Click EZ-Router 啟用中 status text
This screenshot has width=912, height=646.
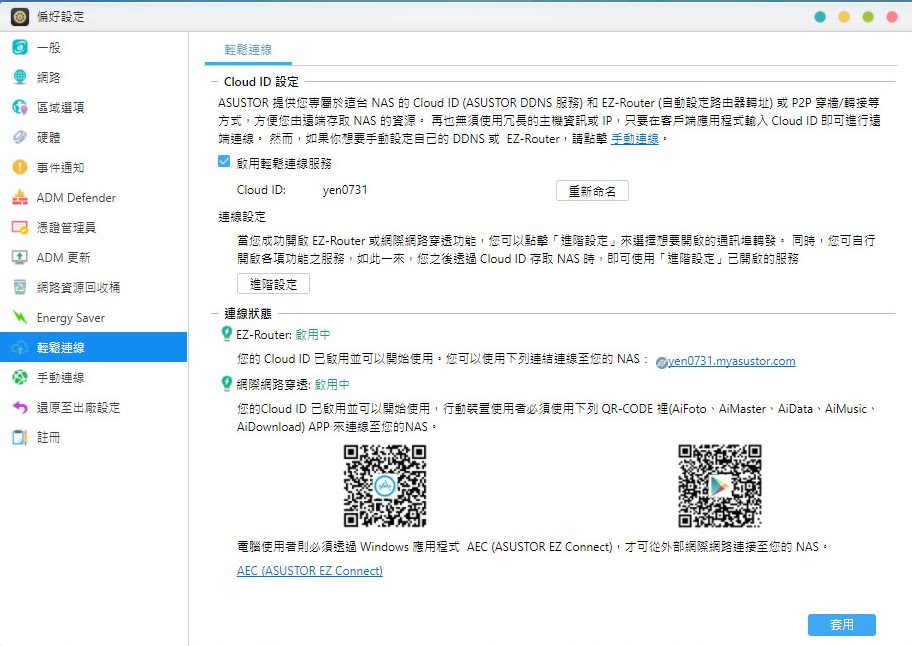pos(312,334)
